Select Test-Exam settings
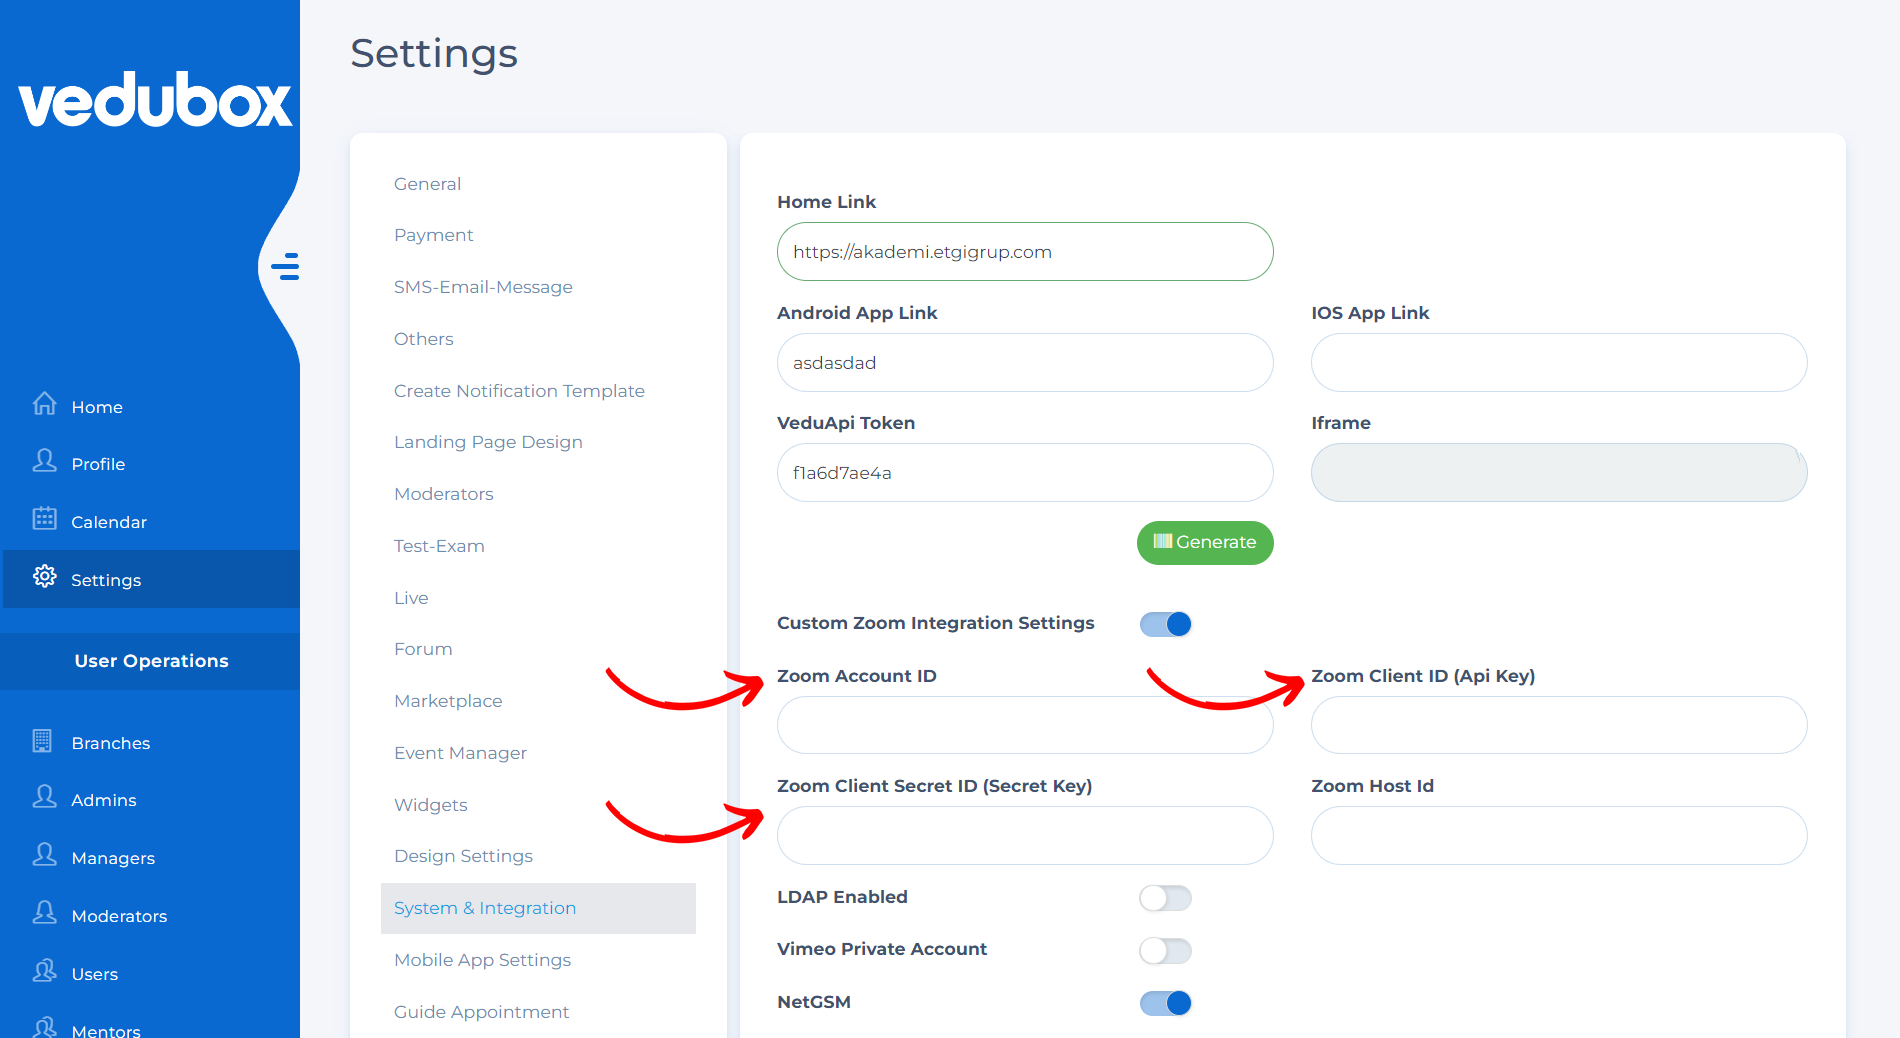Viewport: 1900px width, 1038px height. click(439, 546)
